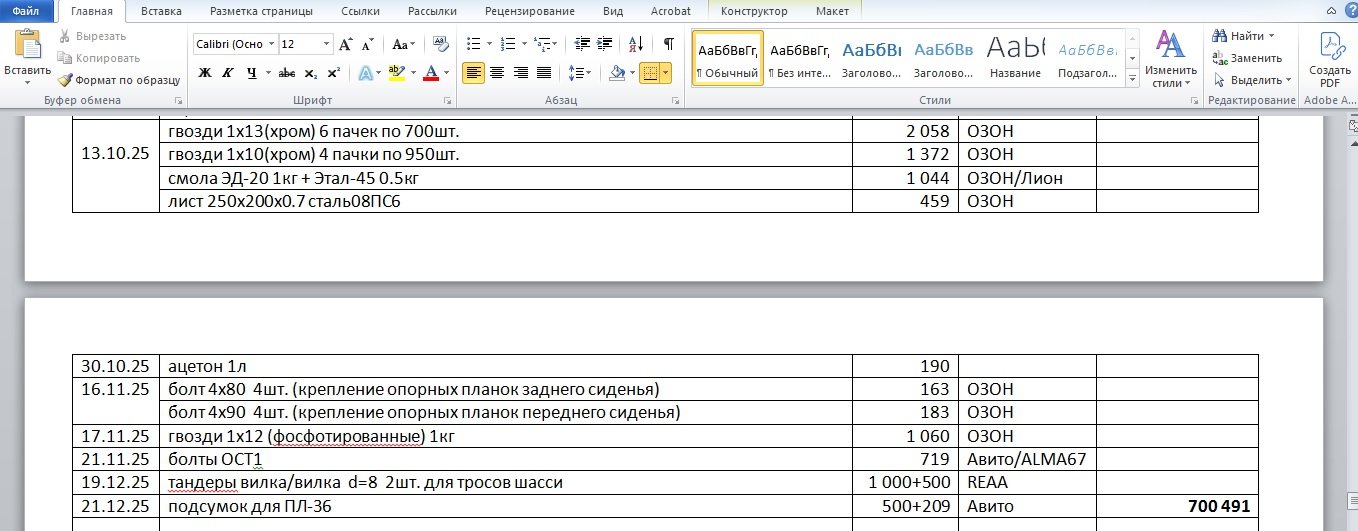Expand the styles gallery with bottom arrow
This screenshot has width=1358, height=531.
(x=1132, y=80)
